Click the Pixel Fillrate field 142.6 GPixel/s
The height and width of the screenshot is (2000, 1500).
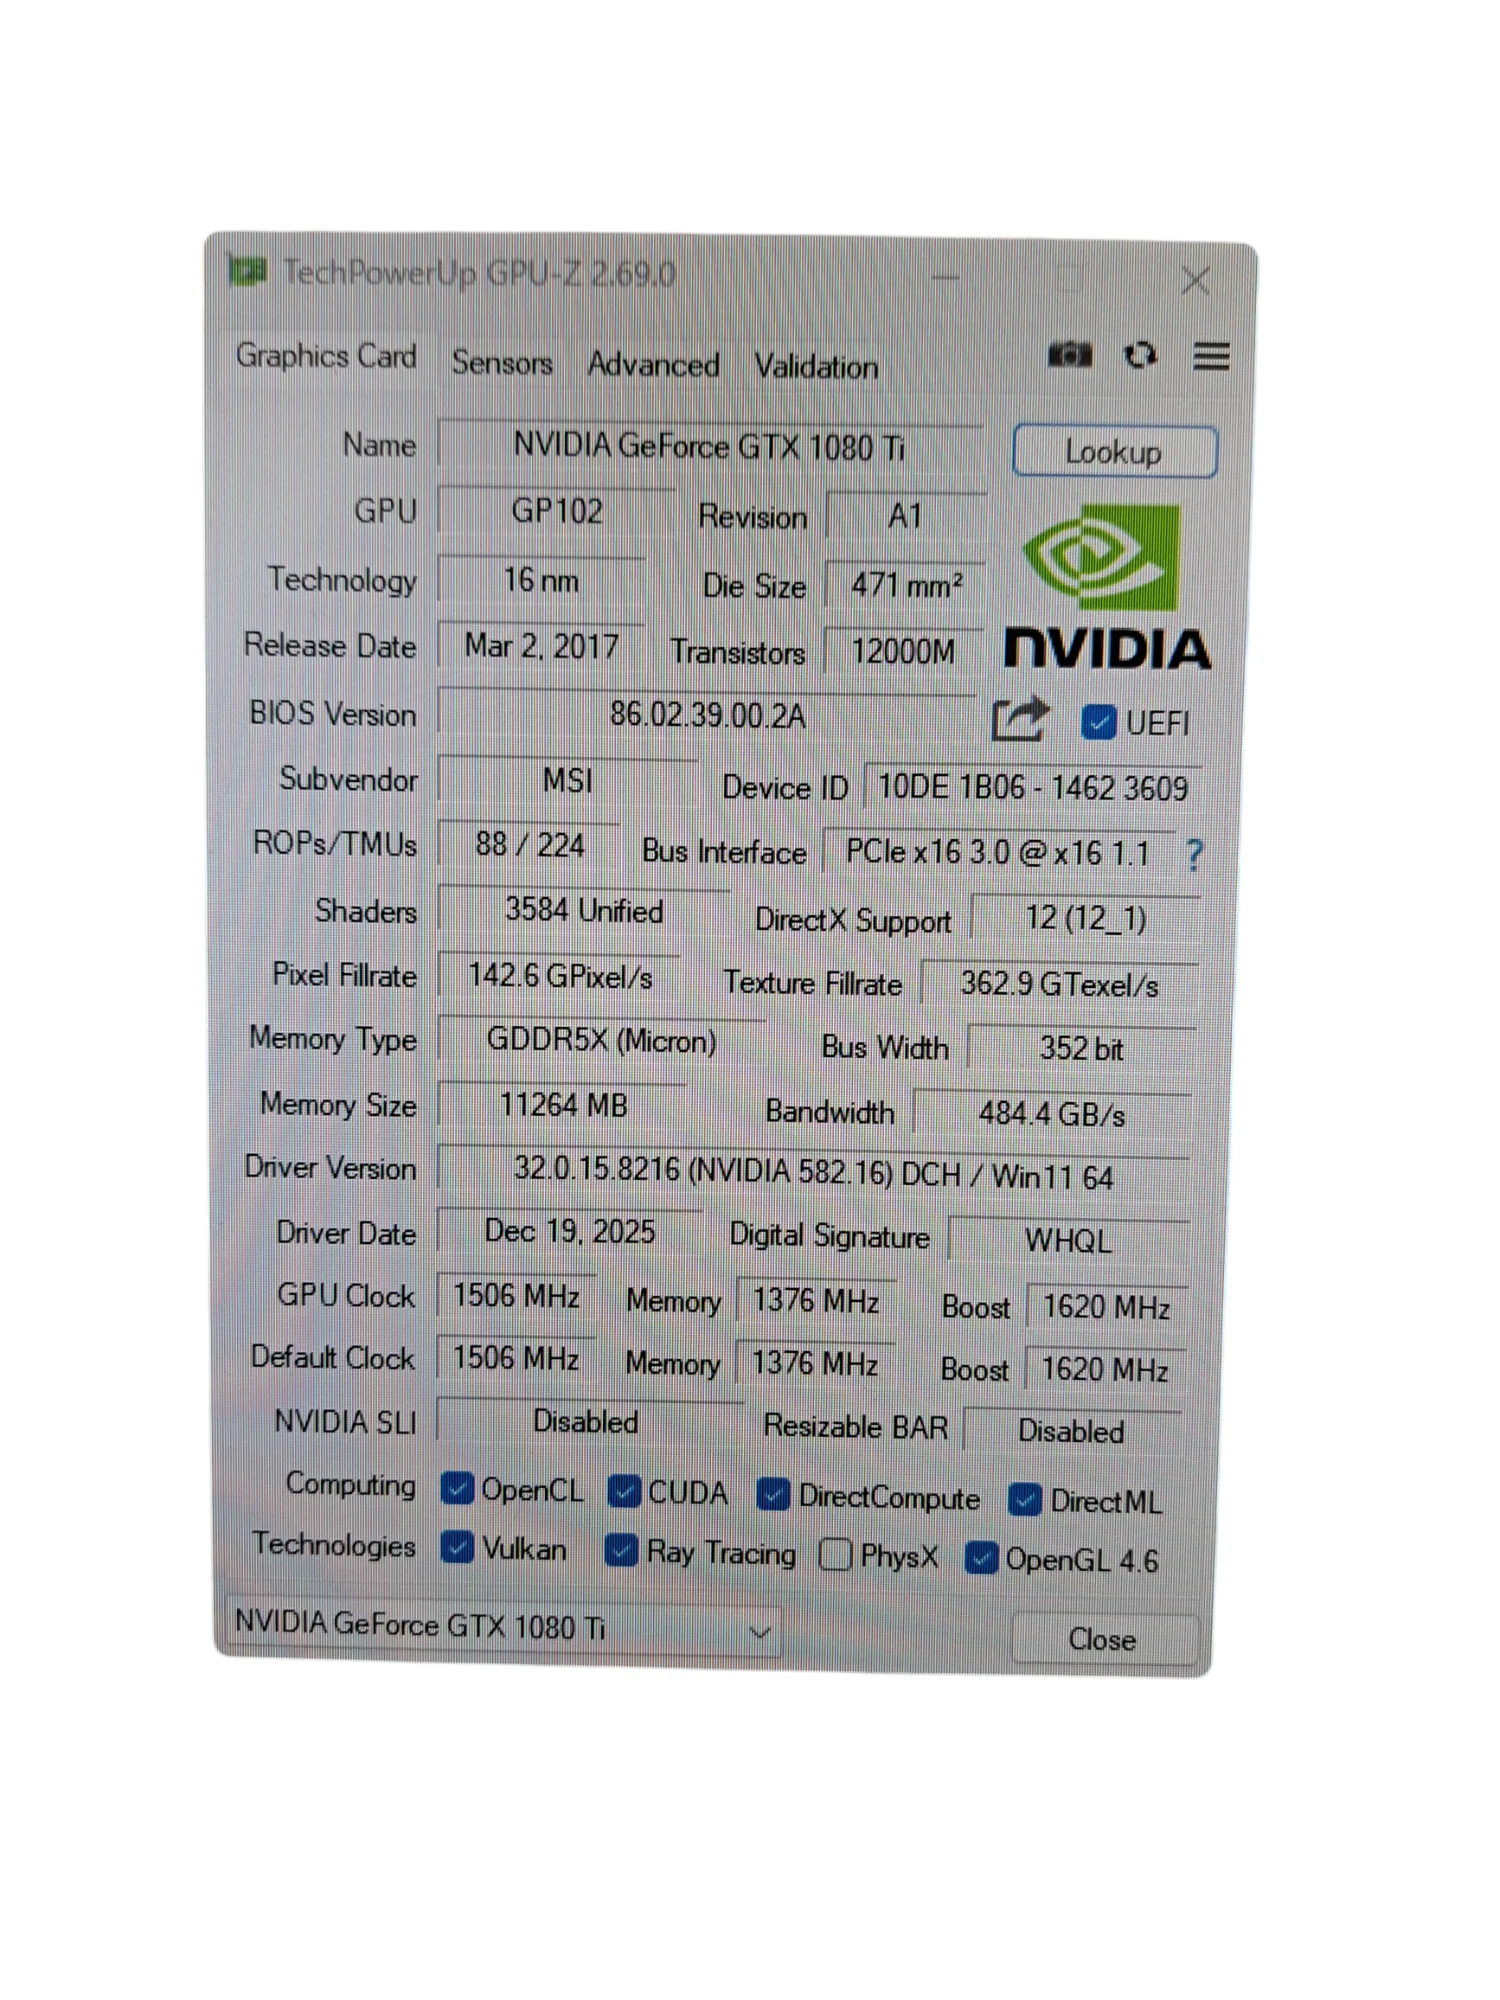point(560,975)
